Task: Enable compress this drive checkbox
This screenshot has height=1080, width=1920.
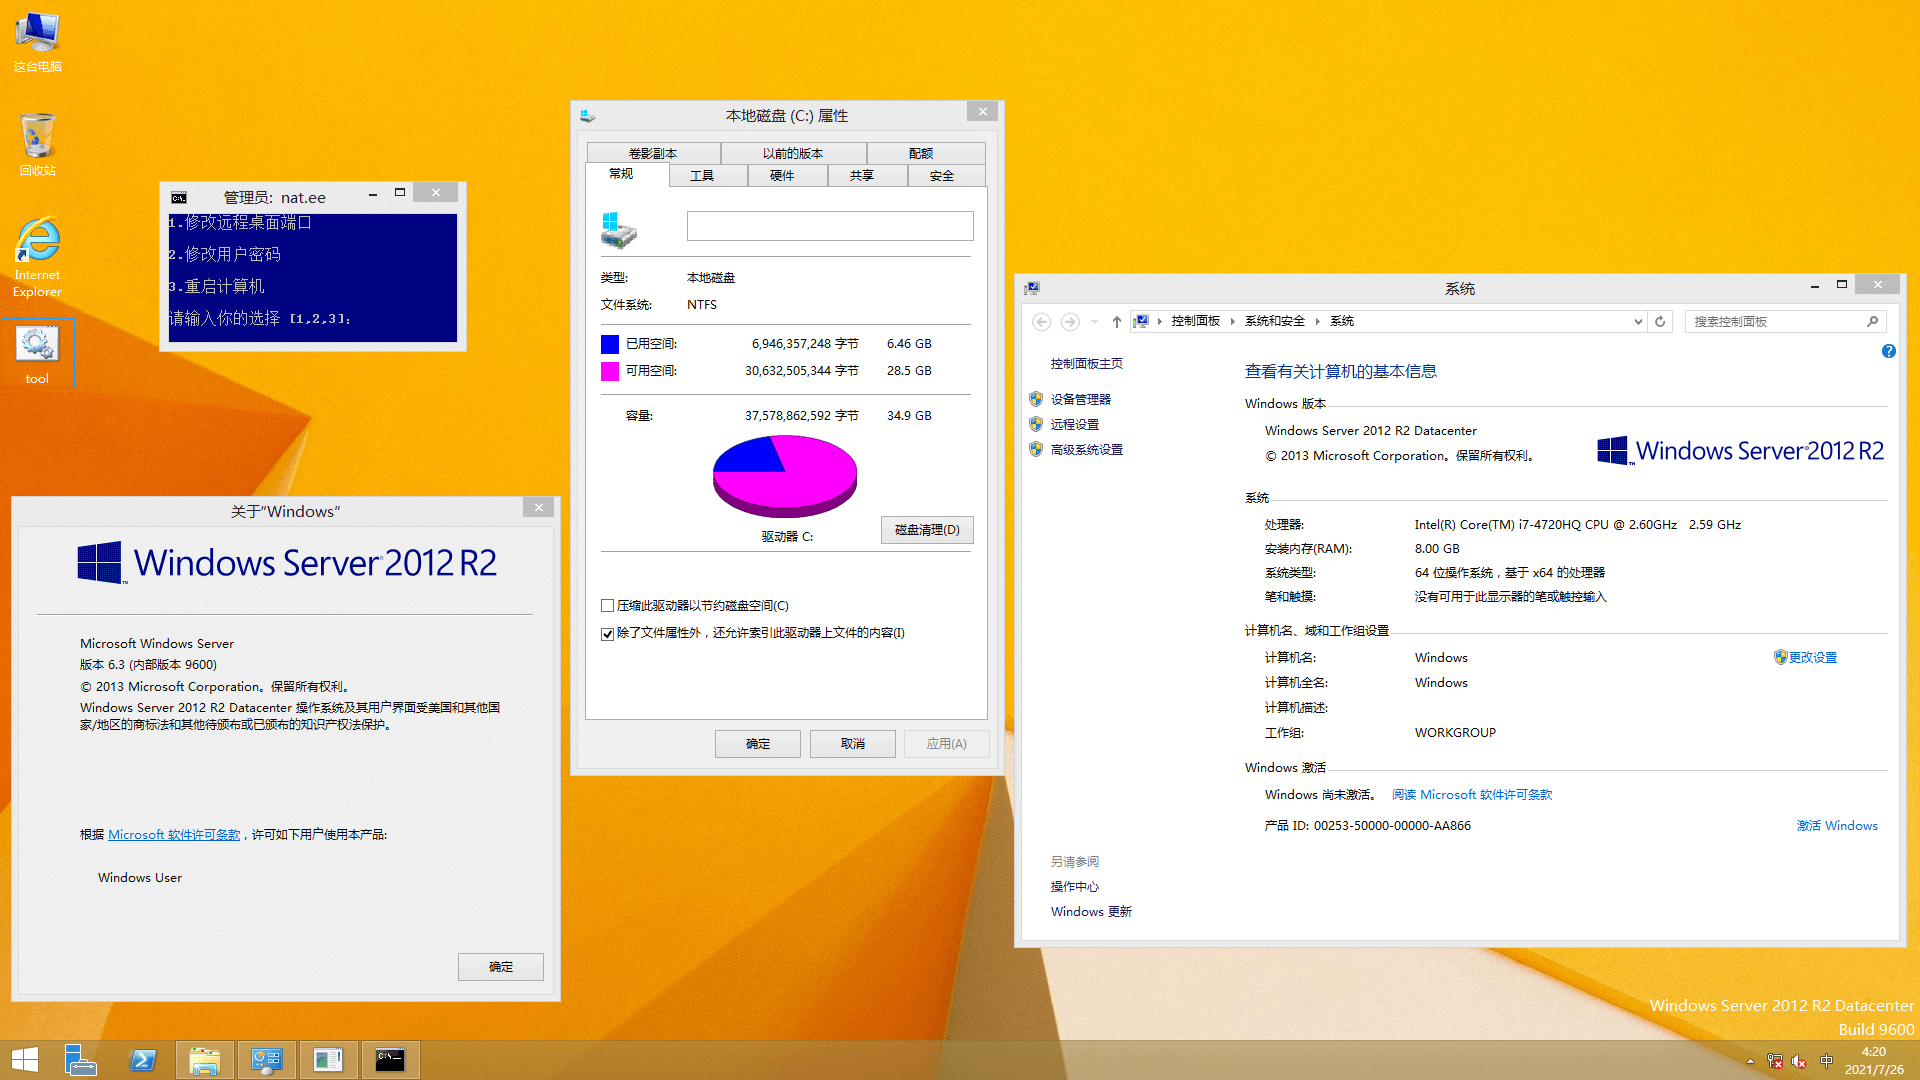Action: (x=607, y=606)
